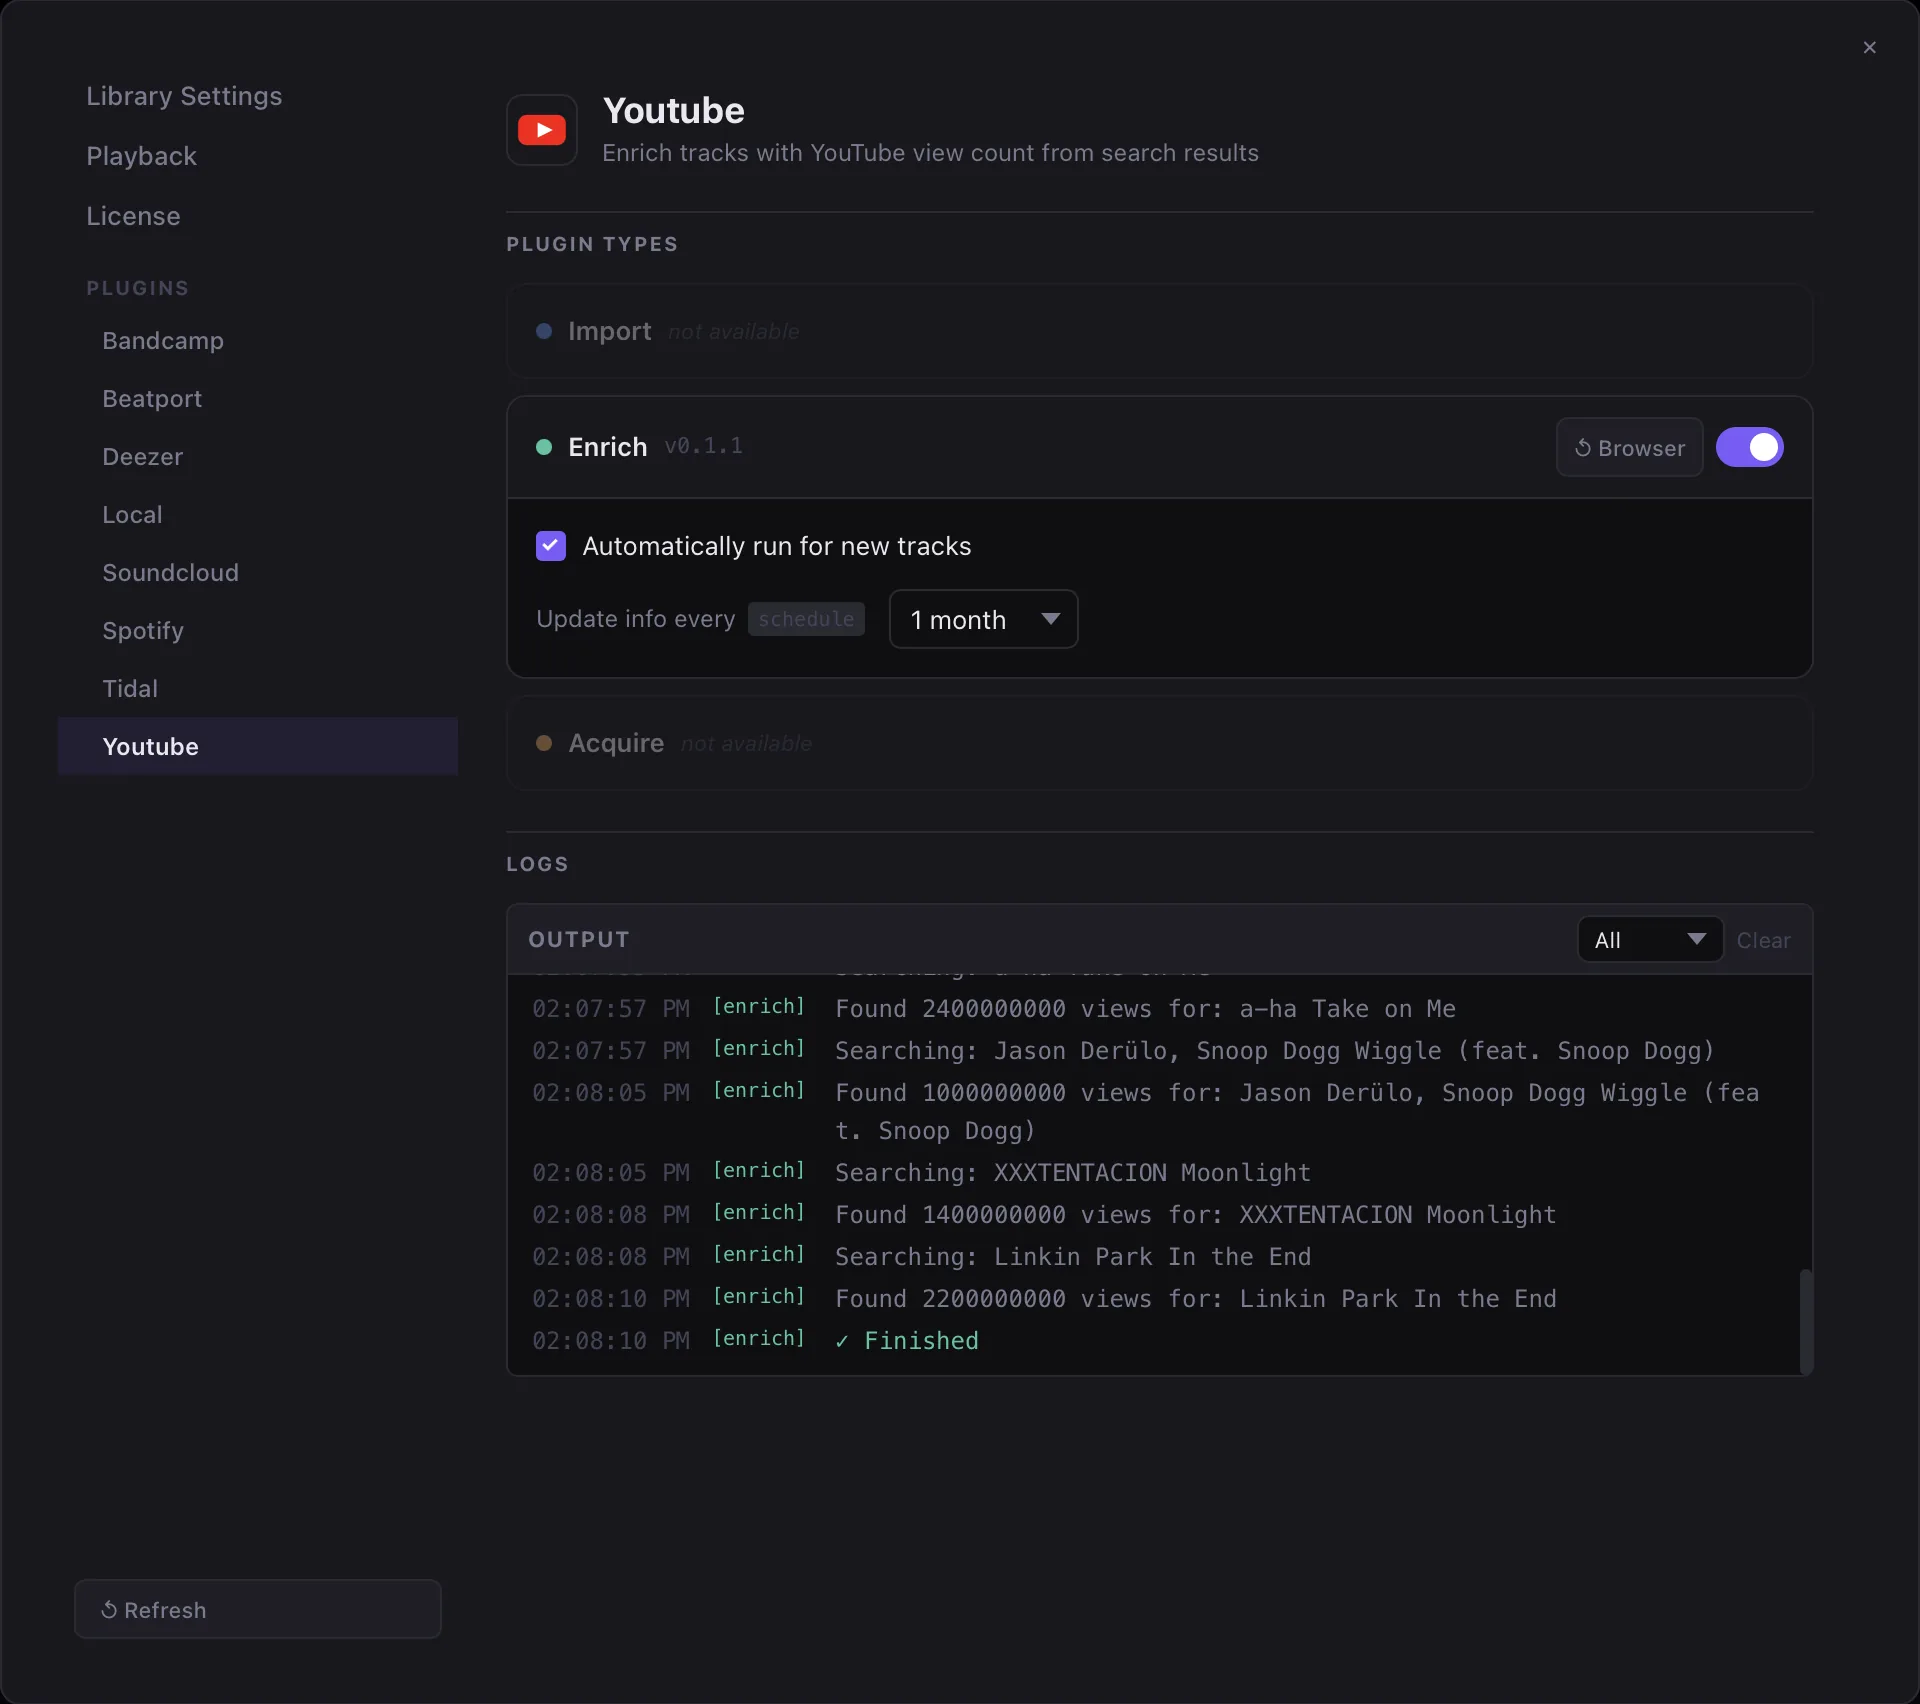Click log line Searching Jason Derülo Wiggle
Image resolution: width=1920 pixels, height=1704 pixels.
coord(1159,1051)
